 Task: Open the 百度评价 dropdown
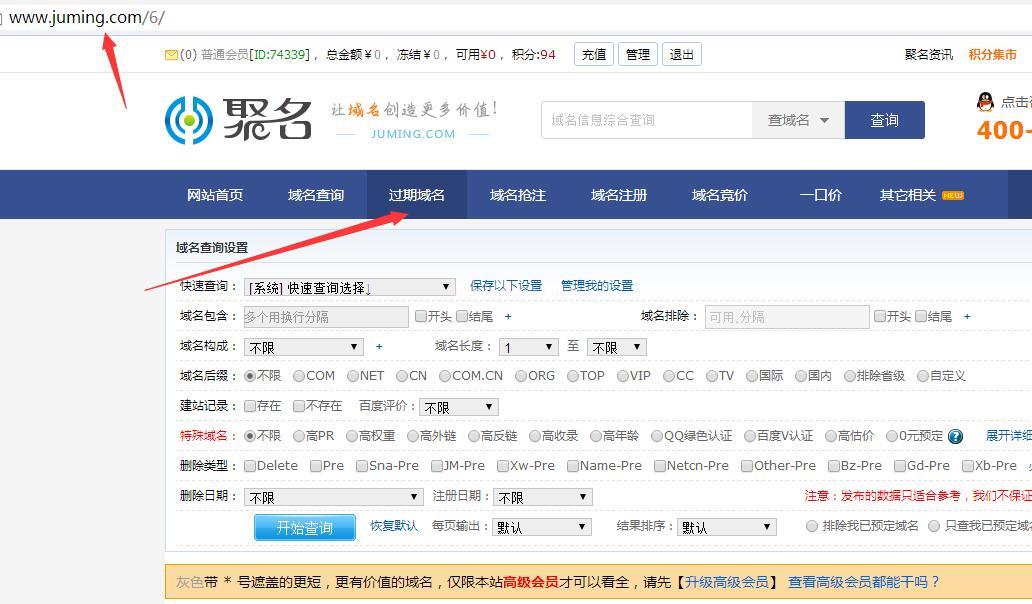[x=458, y=407]
